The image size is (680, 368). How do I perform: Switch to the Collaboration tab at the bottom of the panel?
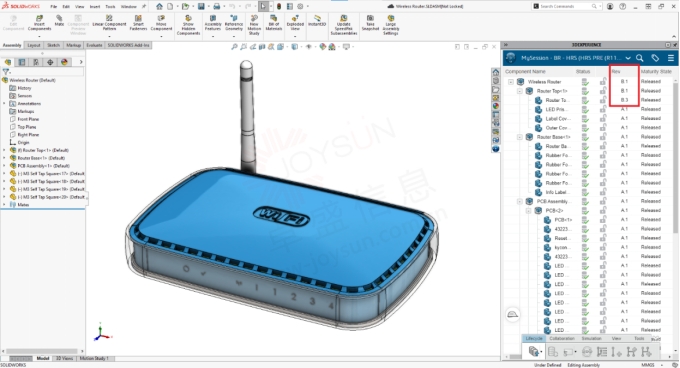click(562, 339)
